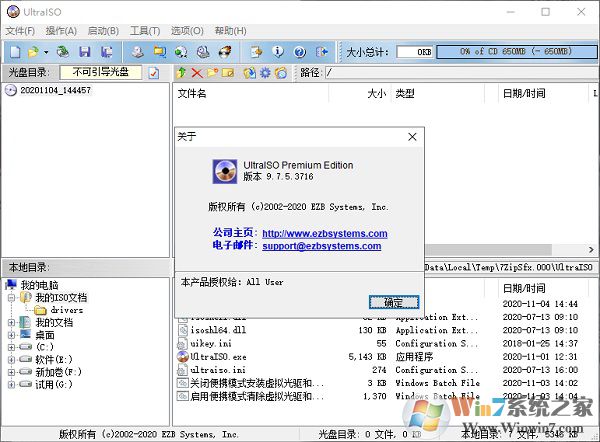Screen dimensions: 600x442
Task: Open the 启动(B) menu
Action: 103,31
